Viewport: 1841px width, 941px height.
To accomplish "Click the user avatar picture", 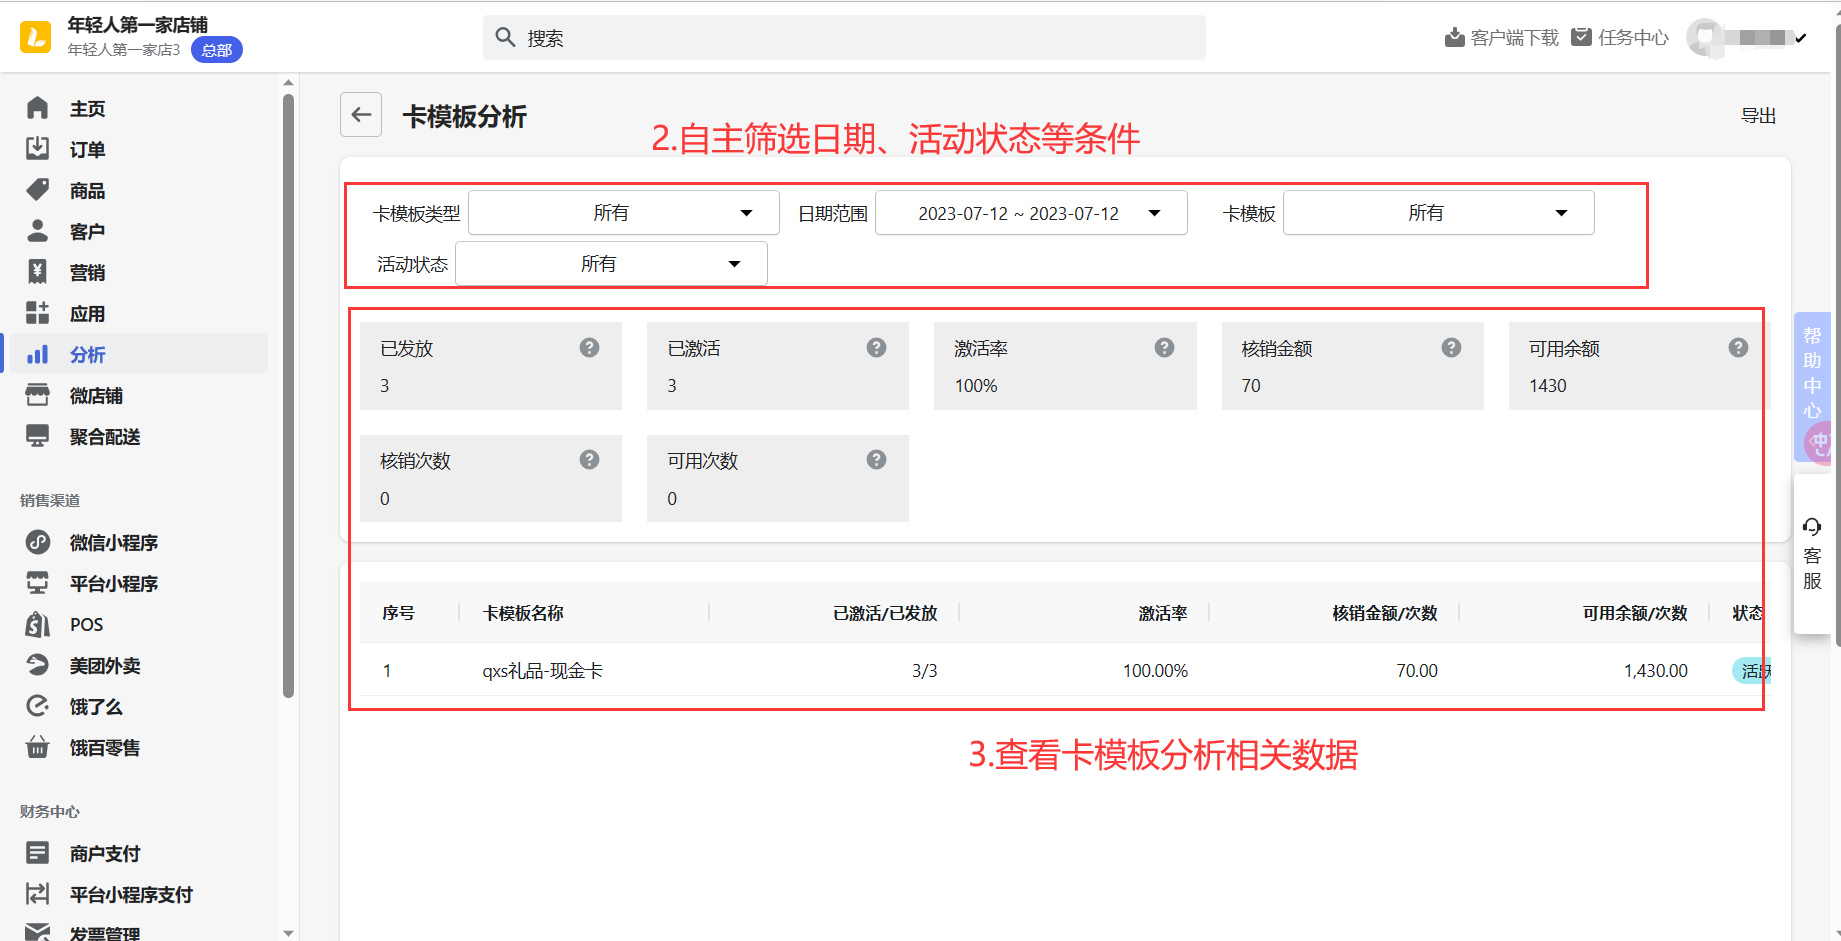I will pyautogui.click(x=1704, y=38).
